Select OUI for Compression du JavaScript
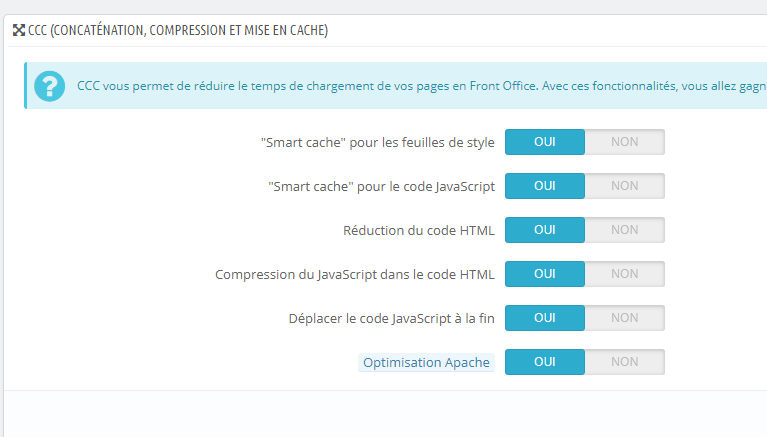This screenshot has width=767, height=437. coord(545,274)
